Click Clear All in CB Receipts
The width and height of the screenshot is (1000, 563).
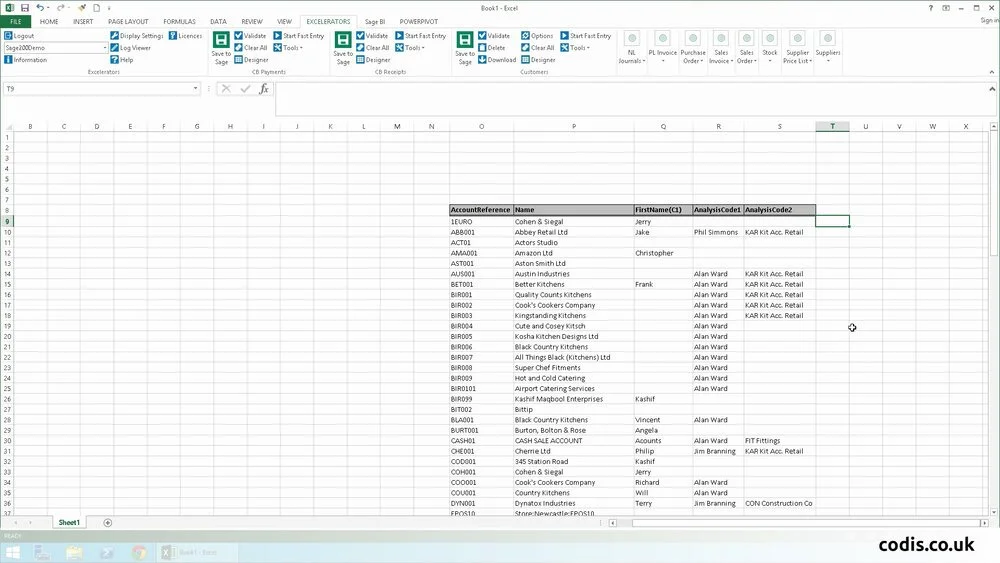pyautogui.click(x=372, y=48)
